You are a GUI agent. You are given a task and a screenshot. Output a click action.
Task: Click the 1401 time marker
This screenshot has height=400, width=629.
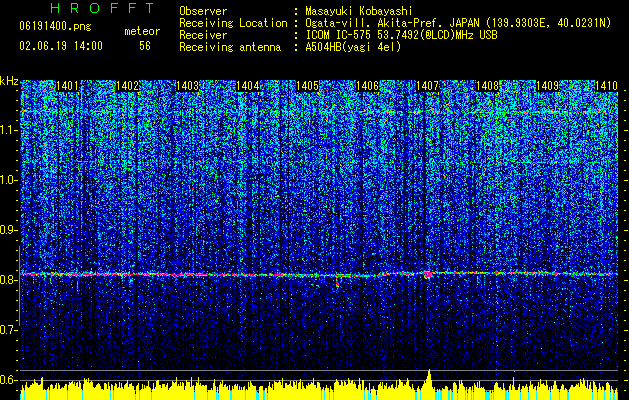67,86
